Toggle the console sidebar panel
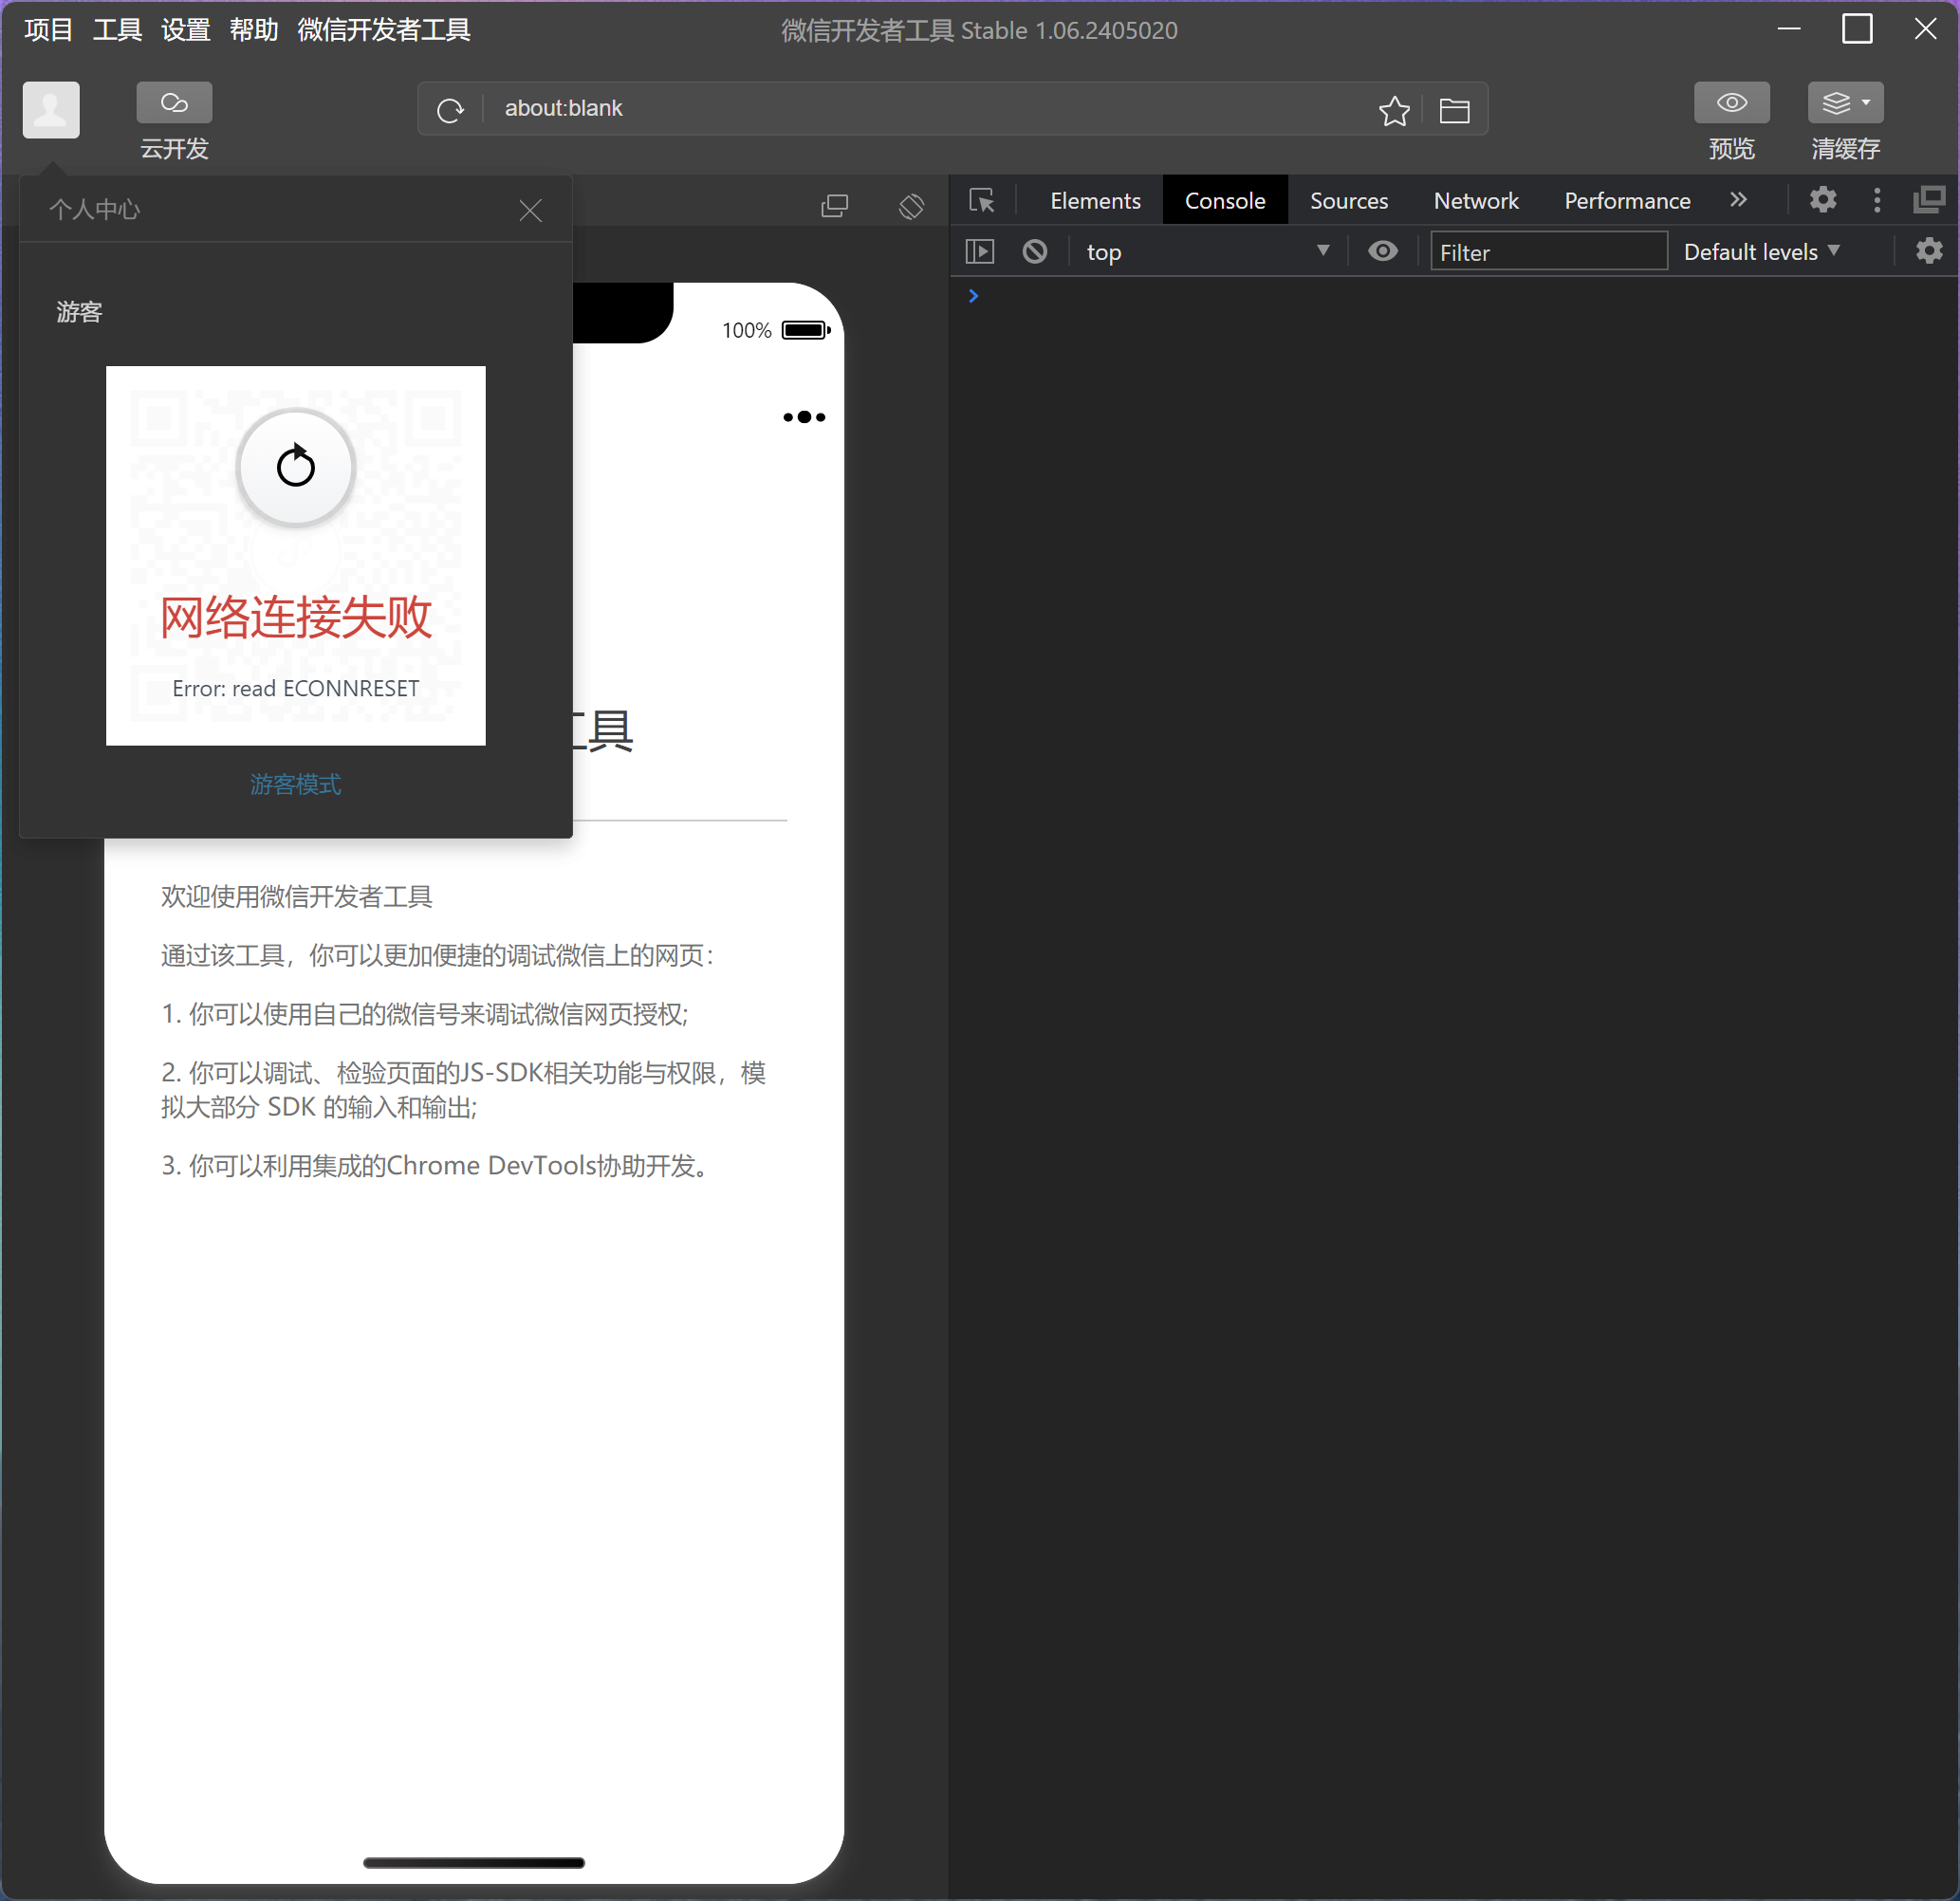Screen dimensions: 1960x1901 (x=980, y=251)
